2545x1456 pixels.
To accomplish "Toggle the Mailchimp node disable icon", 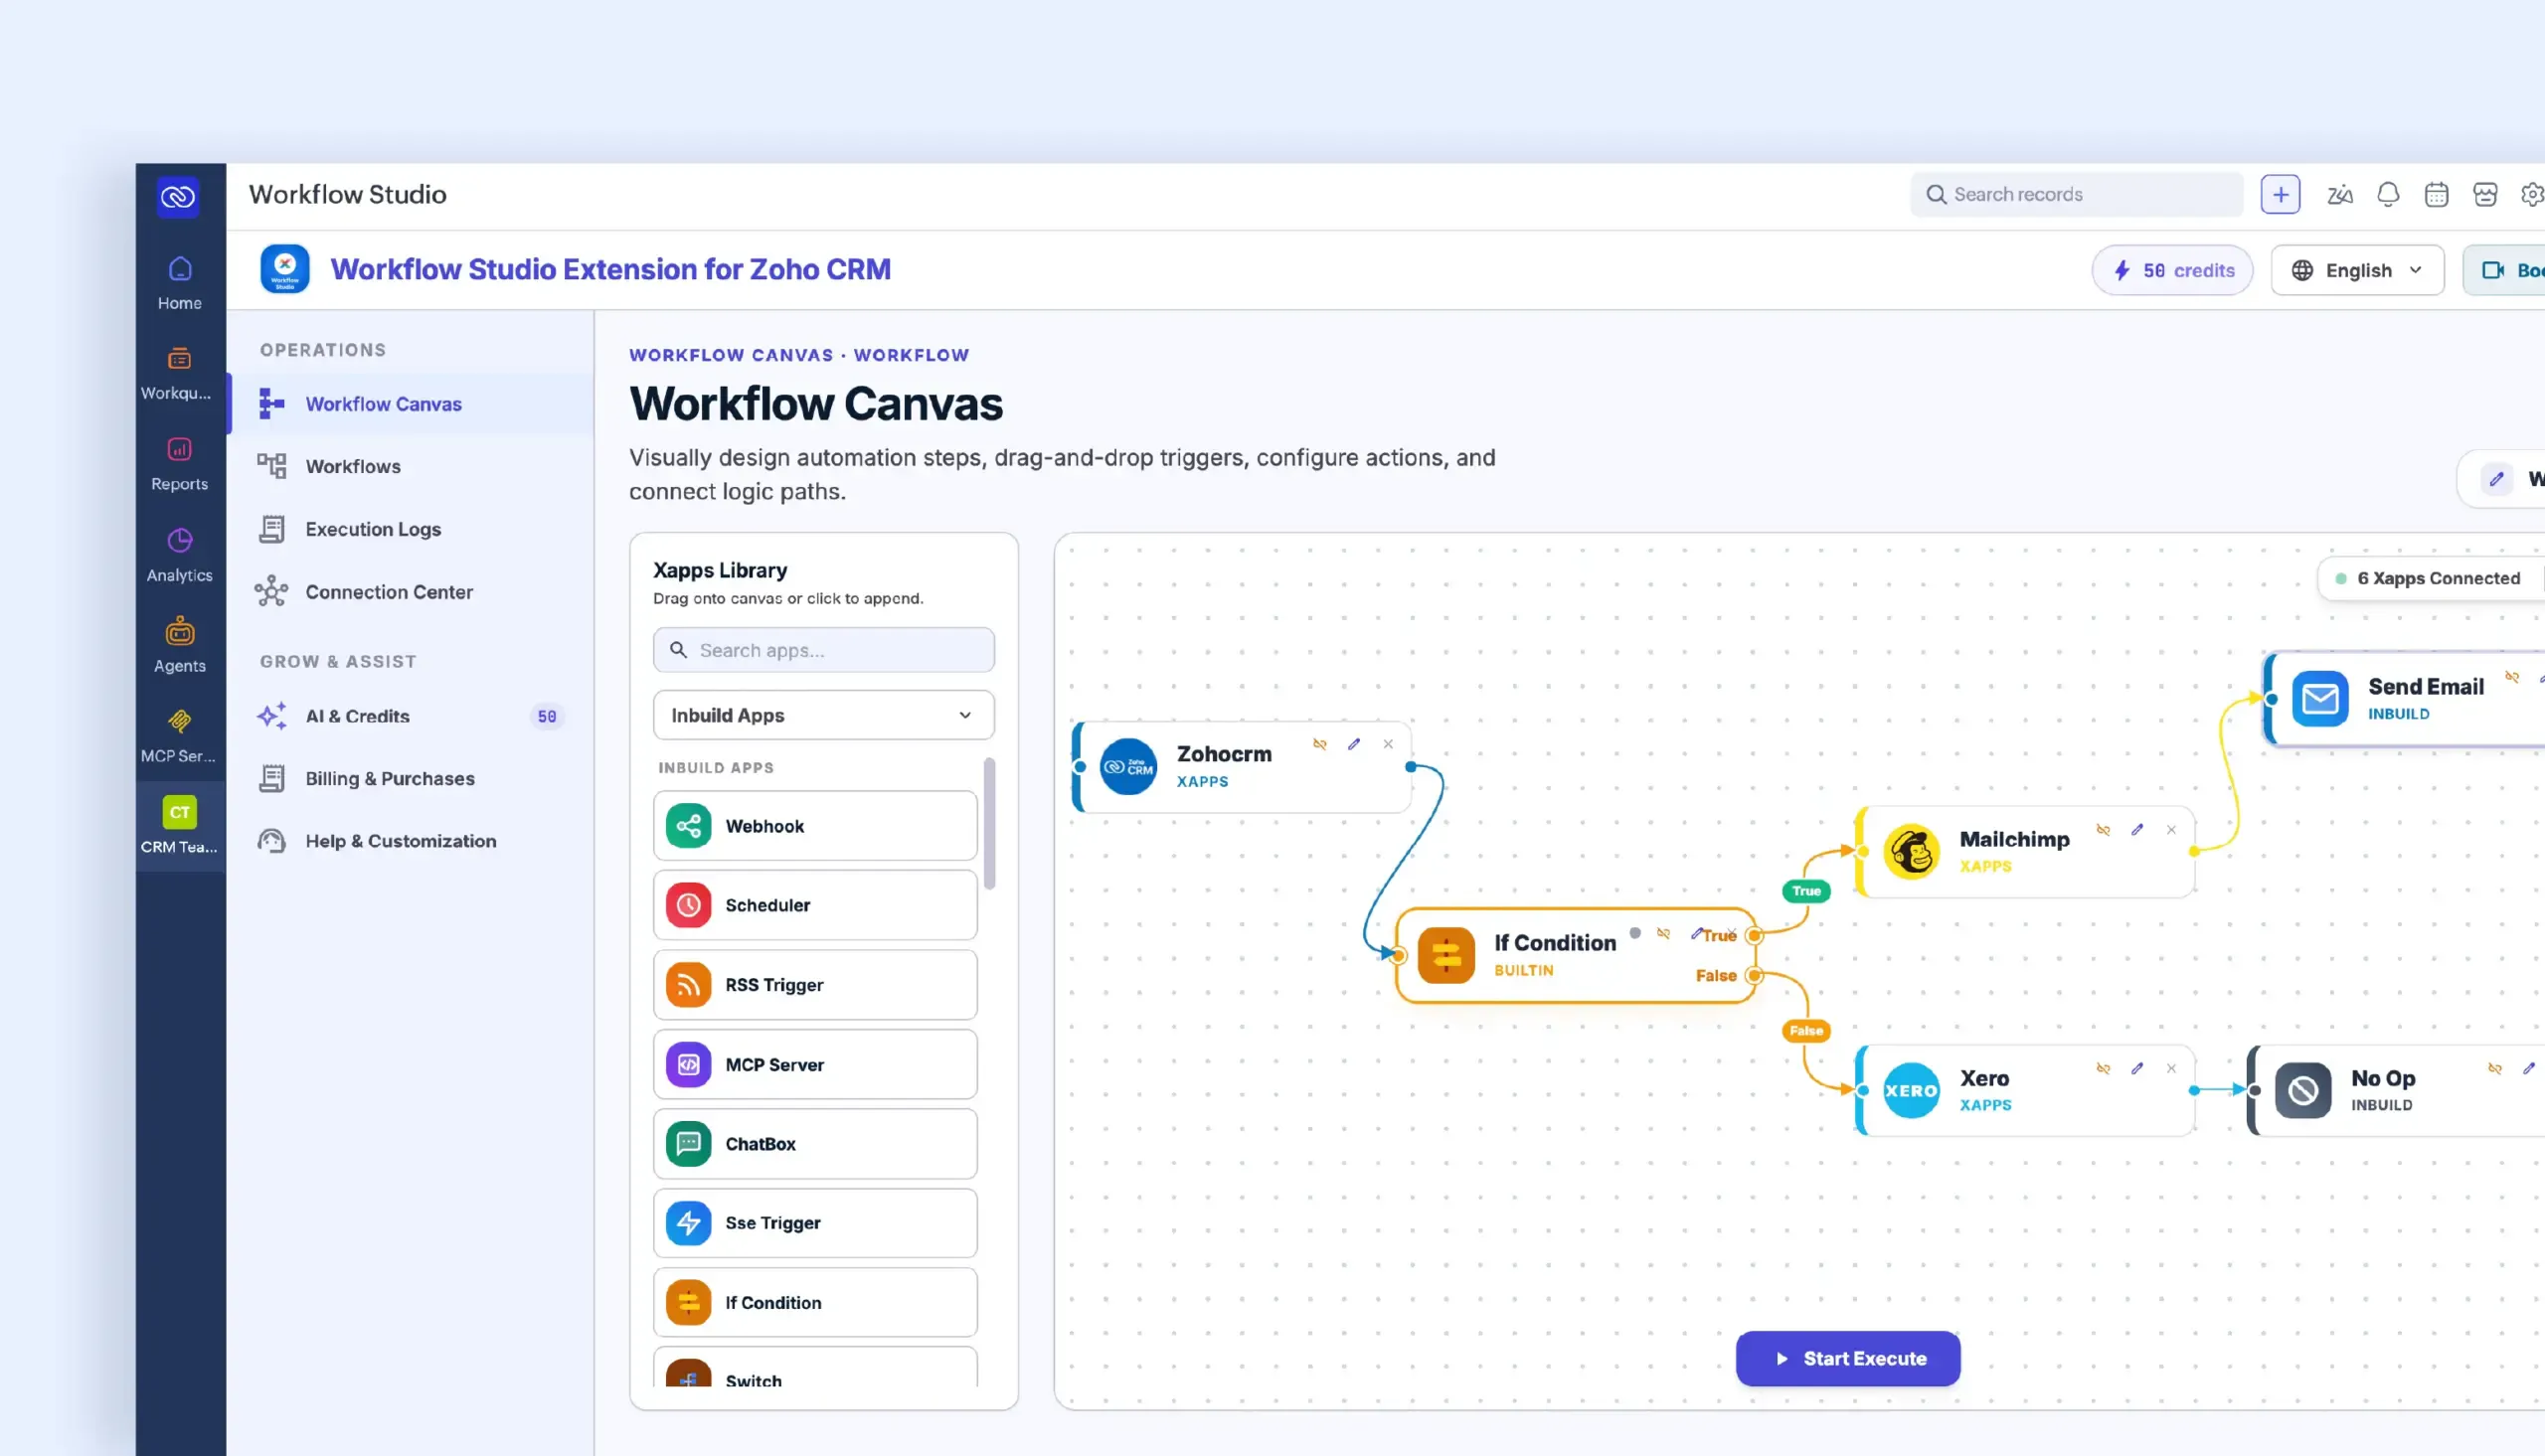I will pyautogui.click(x=2103, y=830).
